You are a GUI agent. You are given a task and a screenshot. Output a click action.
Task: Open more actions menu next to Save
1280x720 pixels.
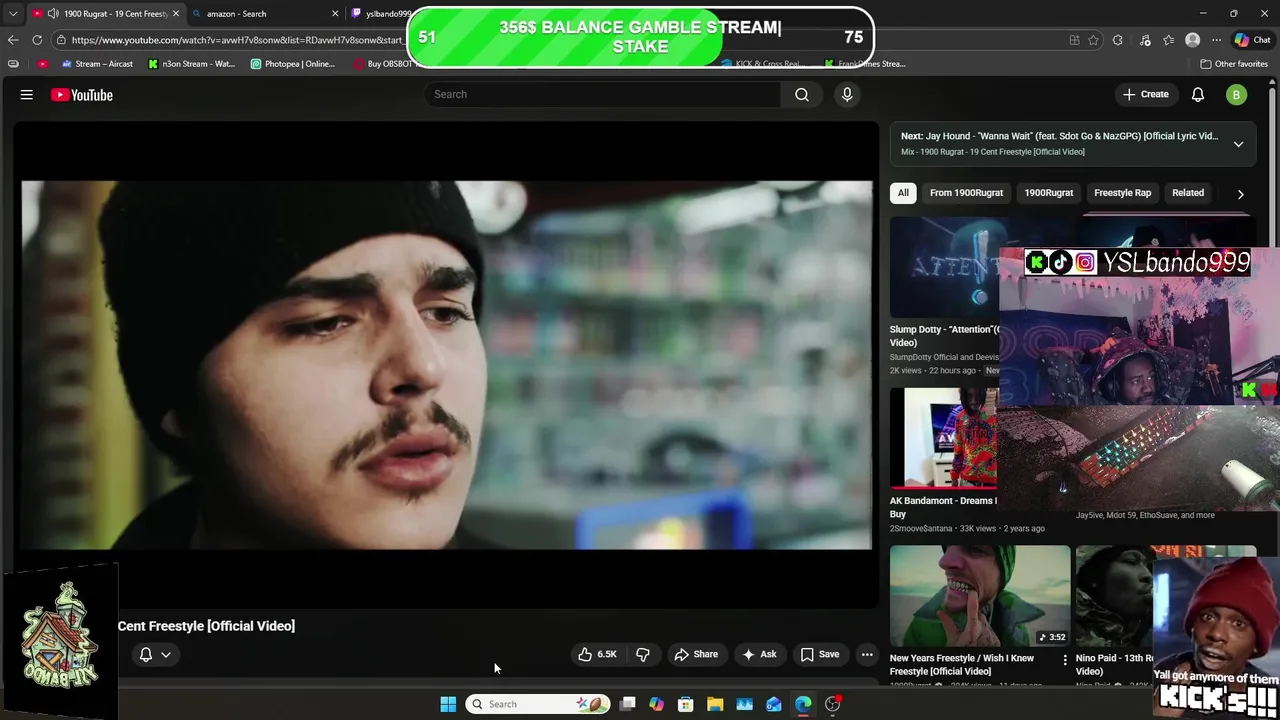pyautogui.click(x=867, y=654)
